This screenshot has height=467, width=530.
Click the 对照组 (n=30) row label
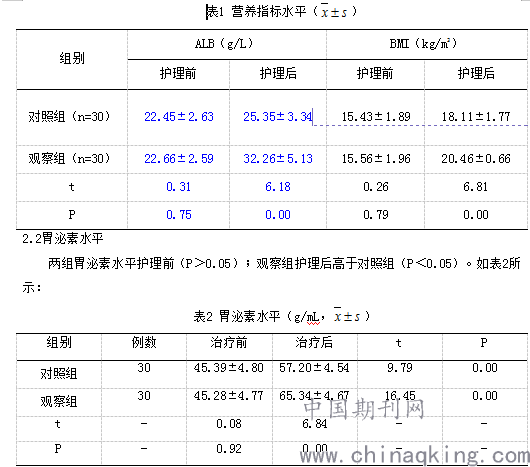tap(69, 117)
